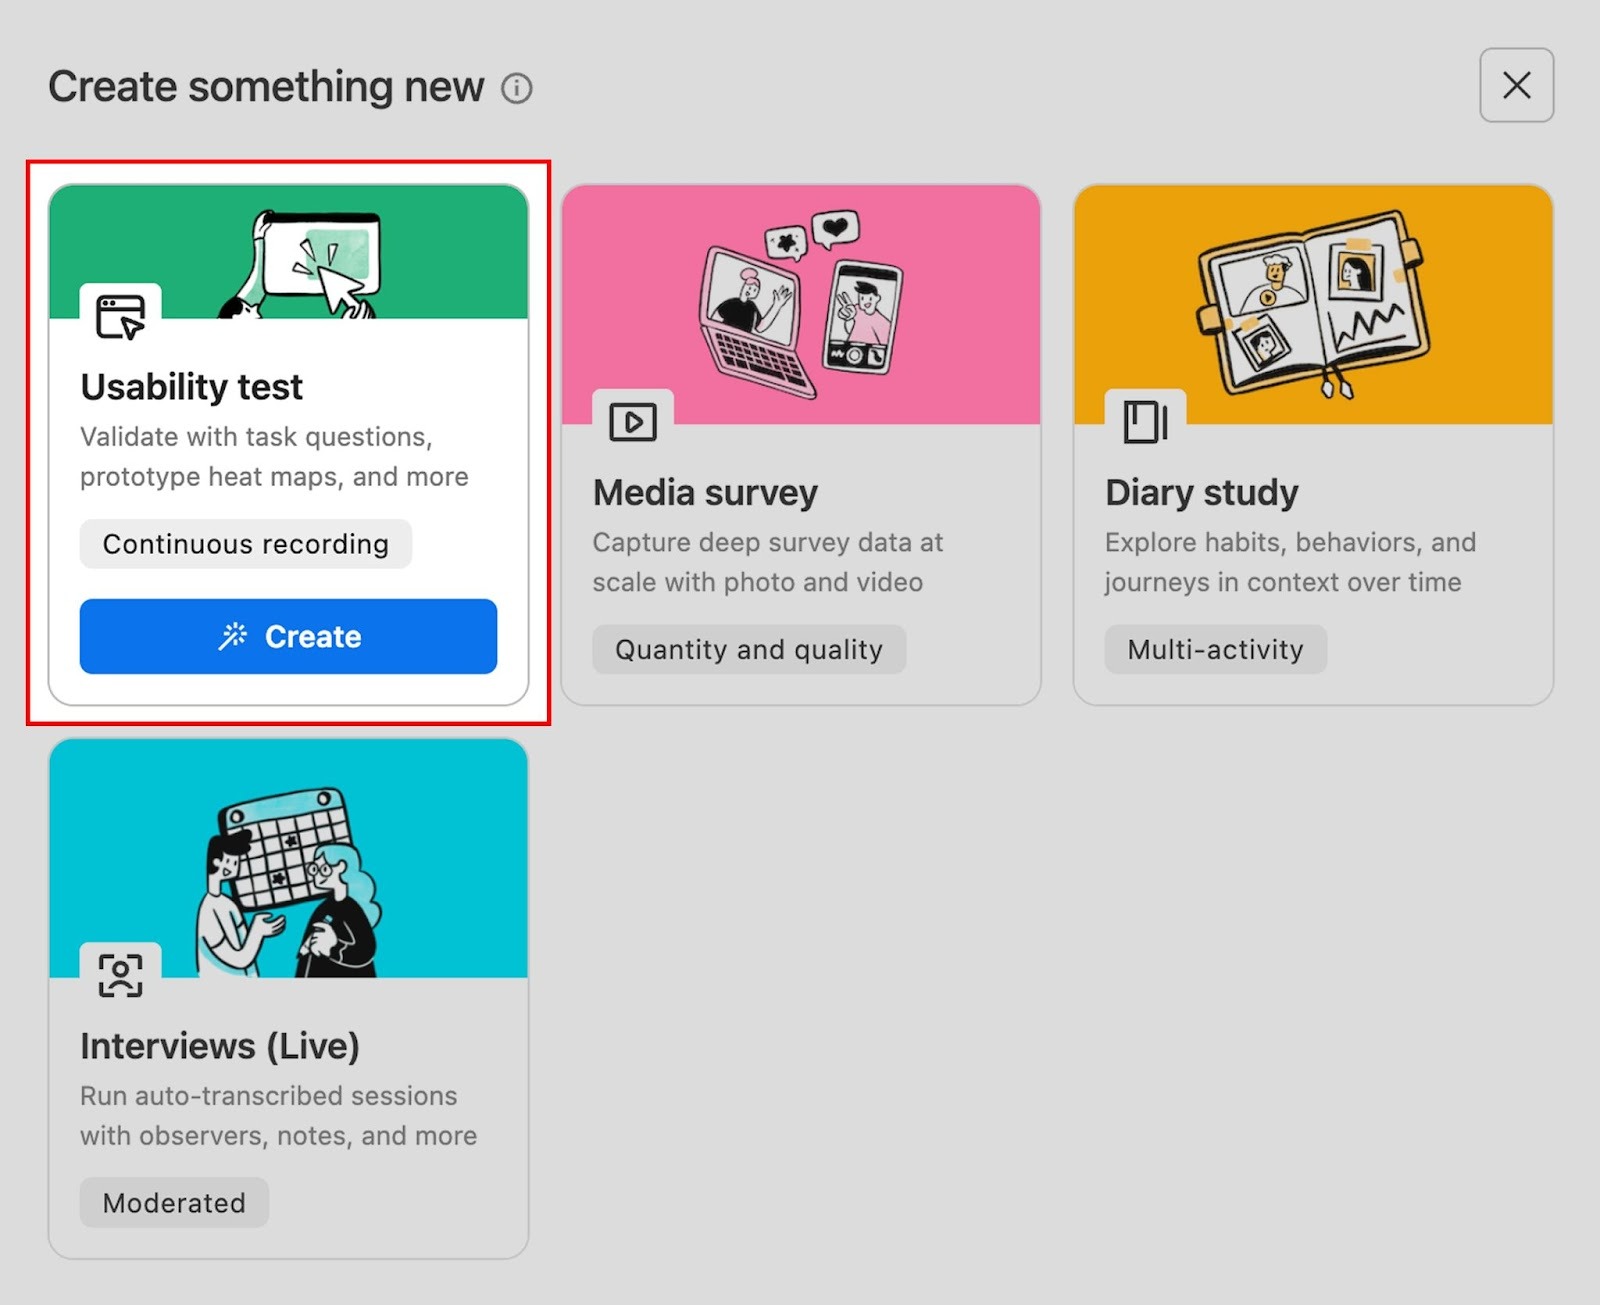Select the Quantity and quality tag
Image resolution: width=1600 pixels, height=1305 pixels.
(749, 650)
